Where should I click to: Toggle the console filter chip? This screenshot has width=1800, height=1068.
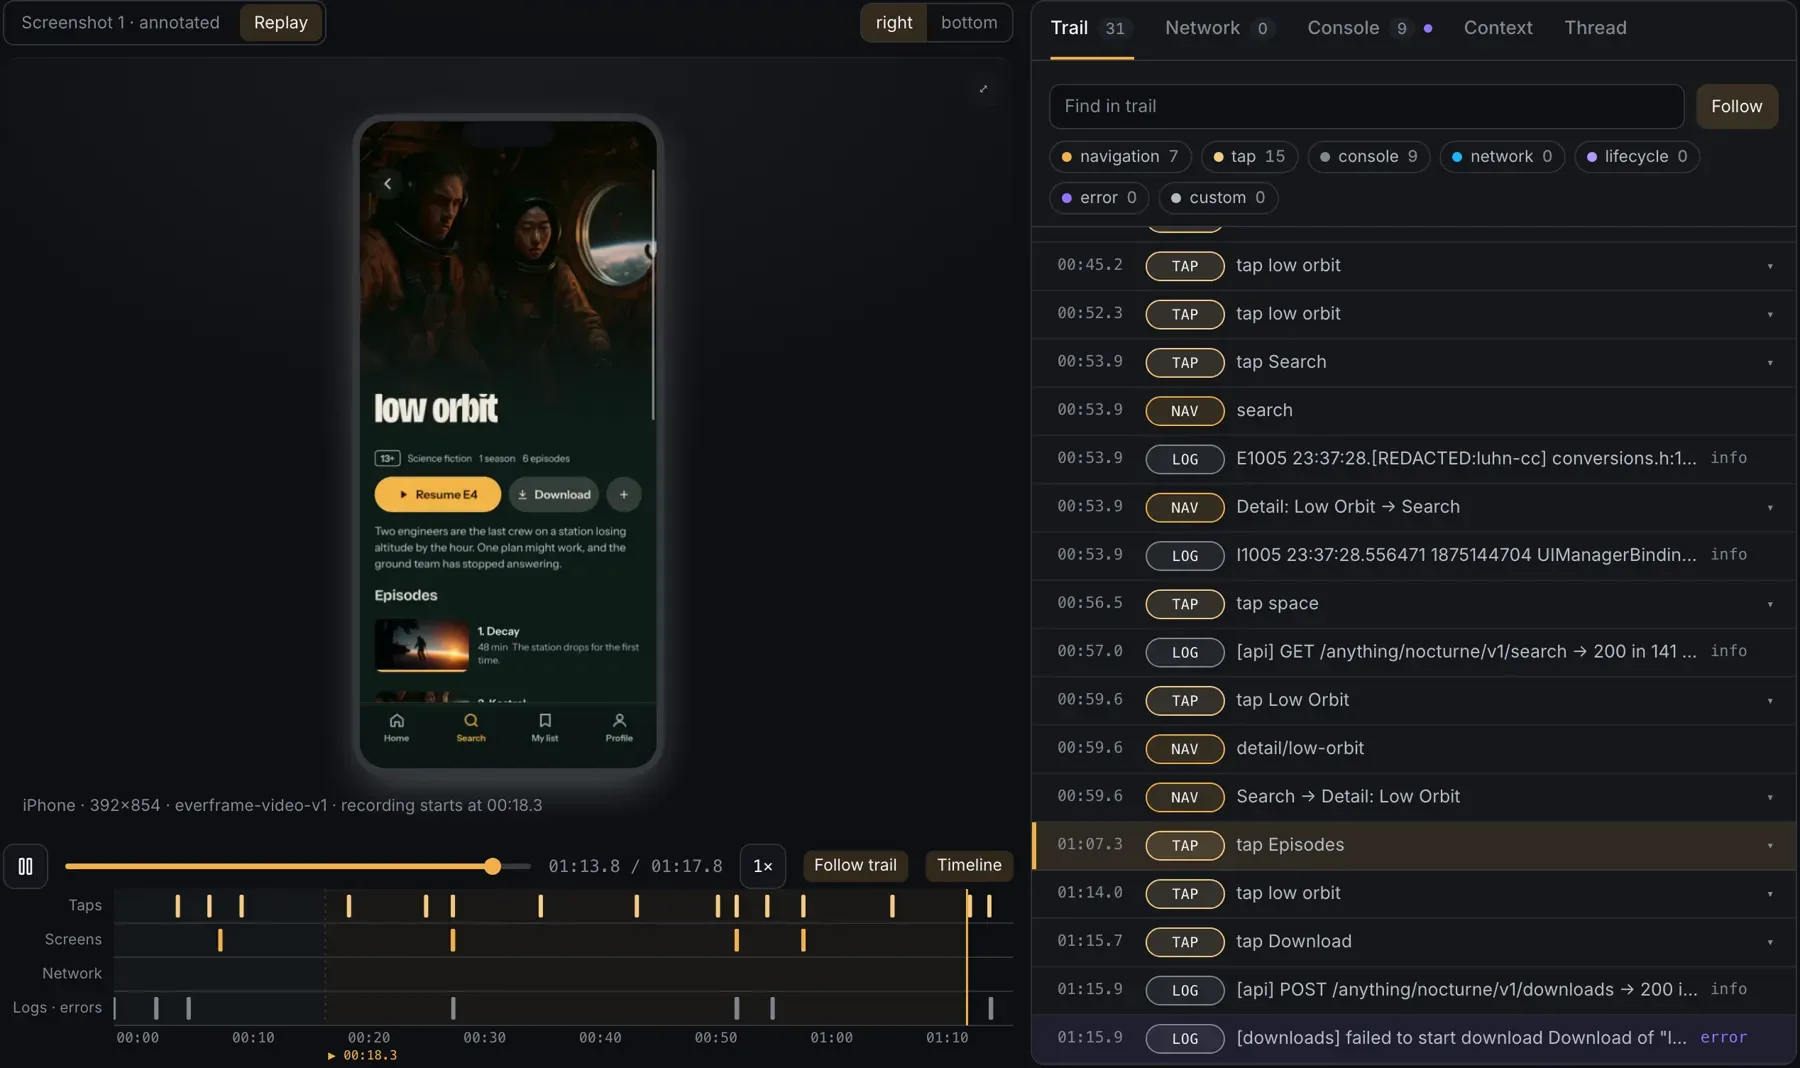click(x=1369, y=156)
